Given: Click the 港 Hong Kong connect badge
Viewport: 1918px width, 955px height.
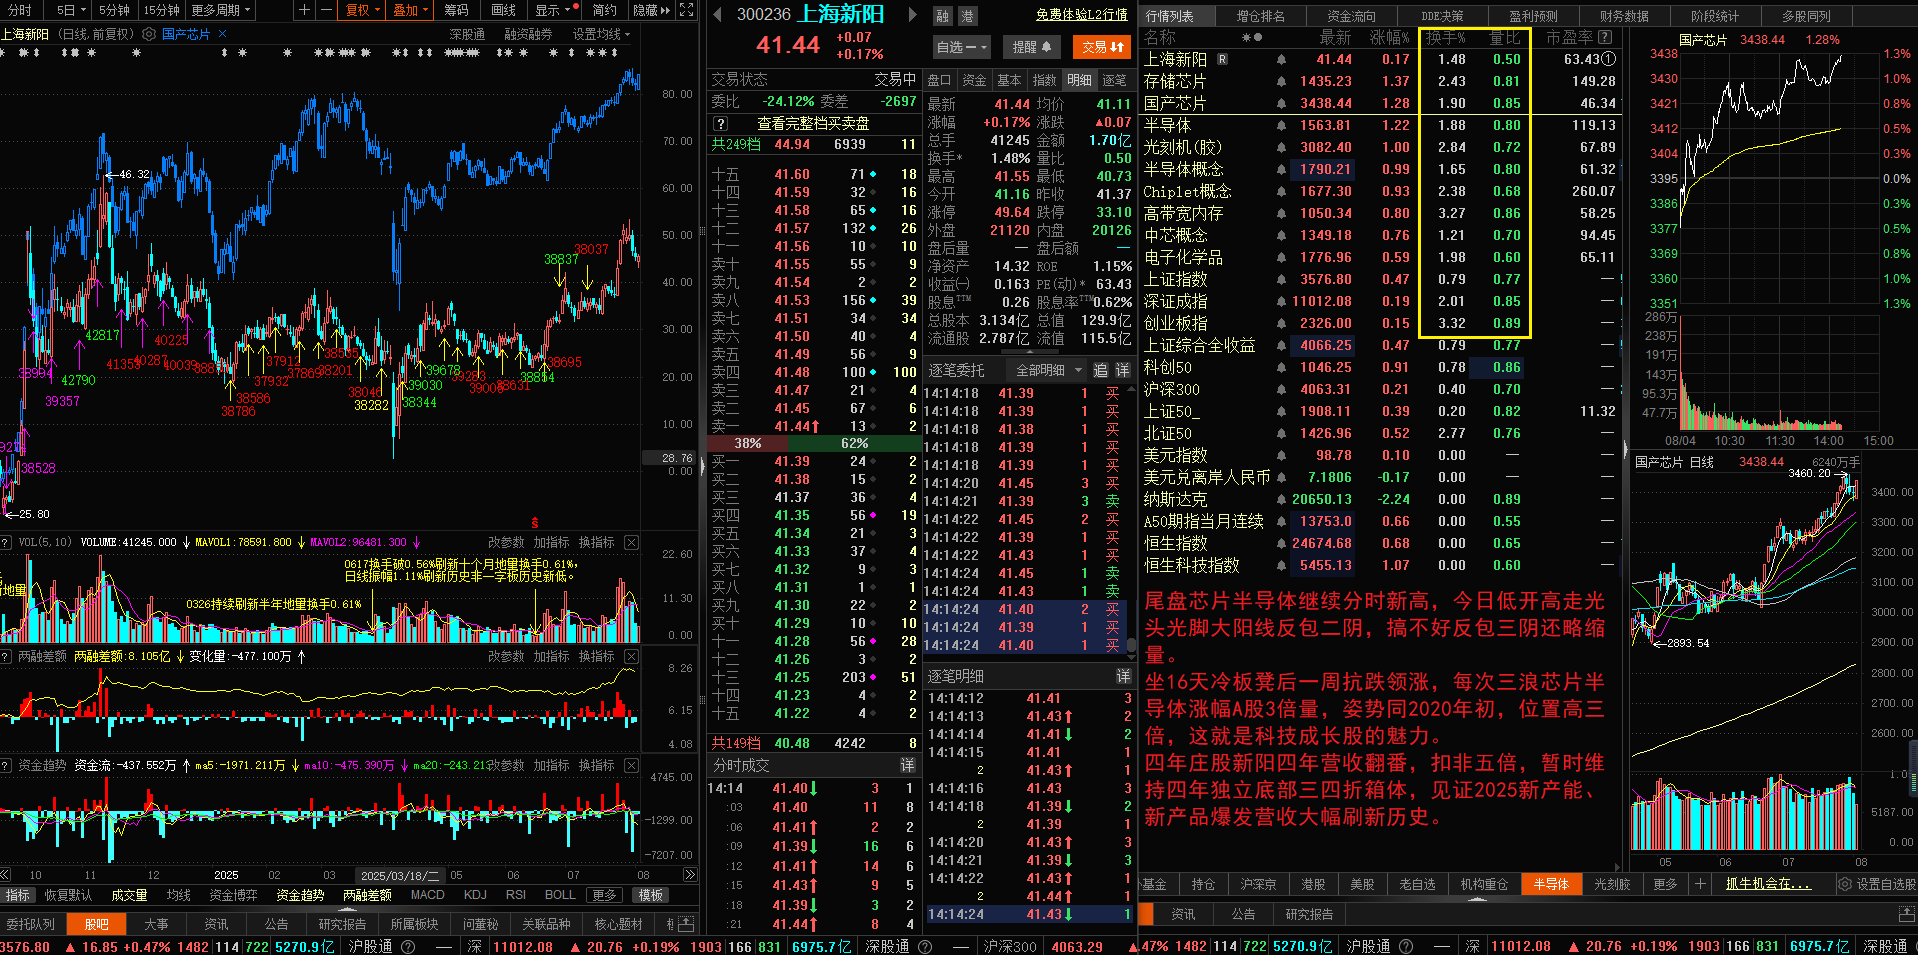Looking at the screenshot, I should pos(967,16).
